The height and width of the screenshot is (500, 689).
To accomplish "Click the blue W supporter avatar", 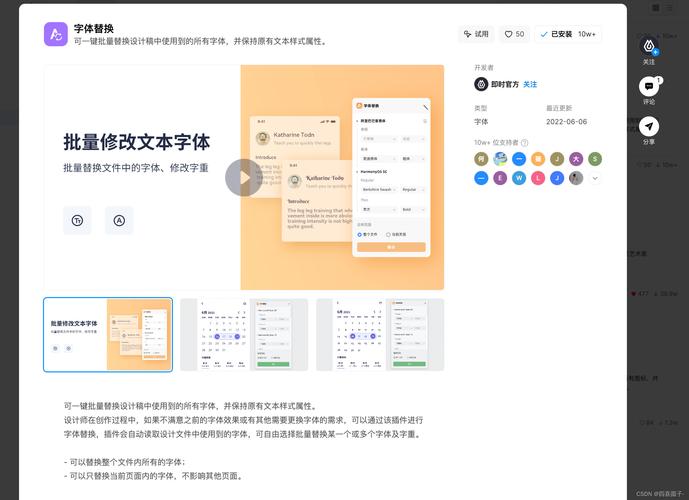I will (519, 178).
